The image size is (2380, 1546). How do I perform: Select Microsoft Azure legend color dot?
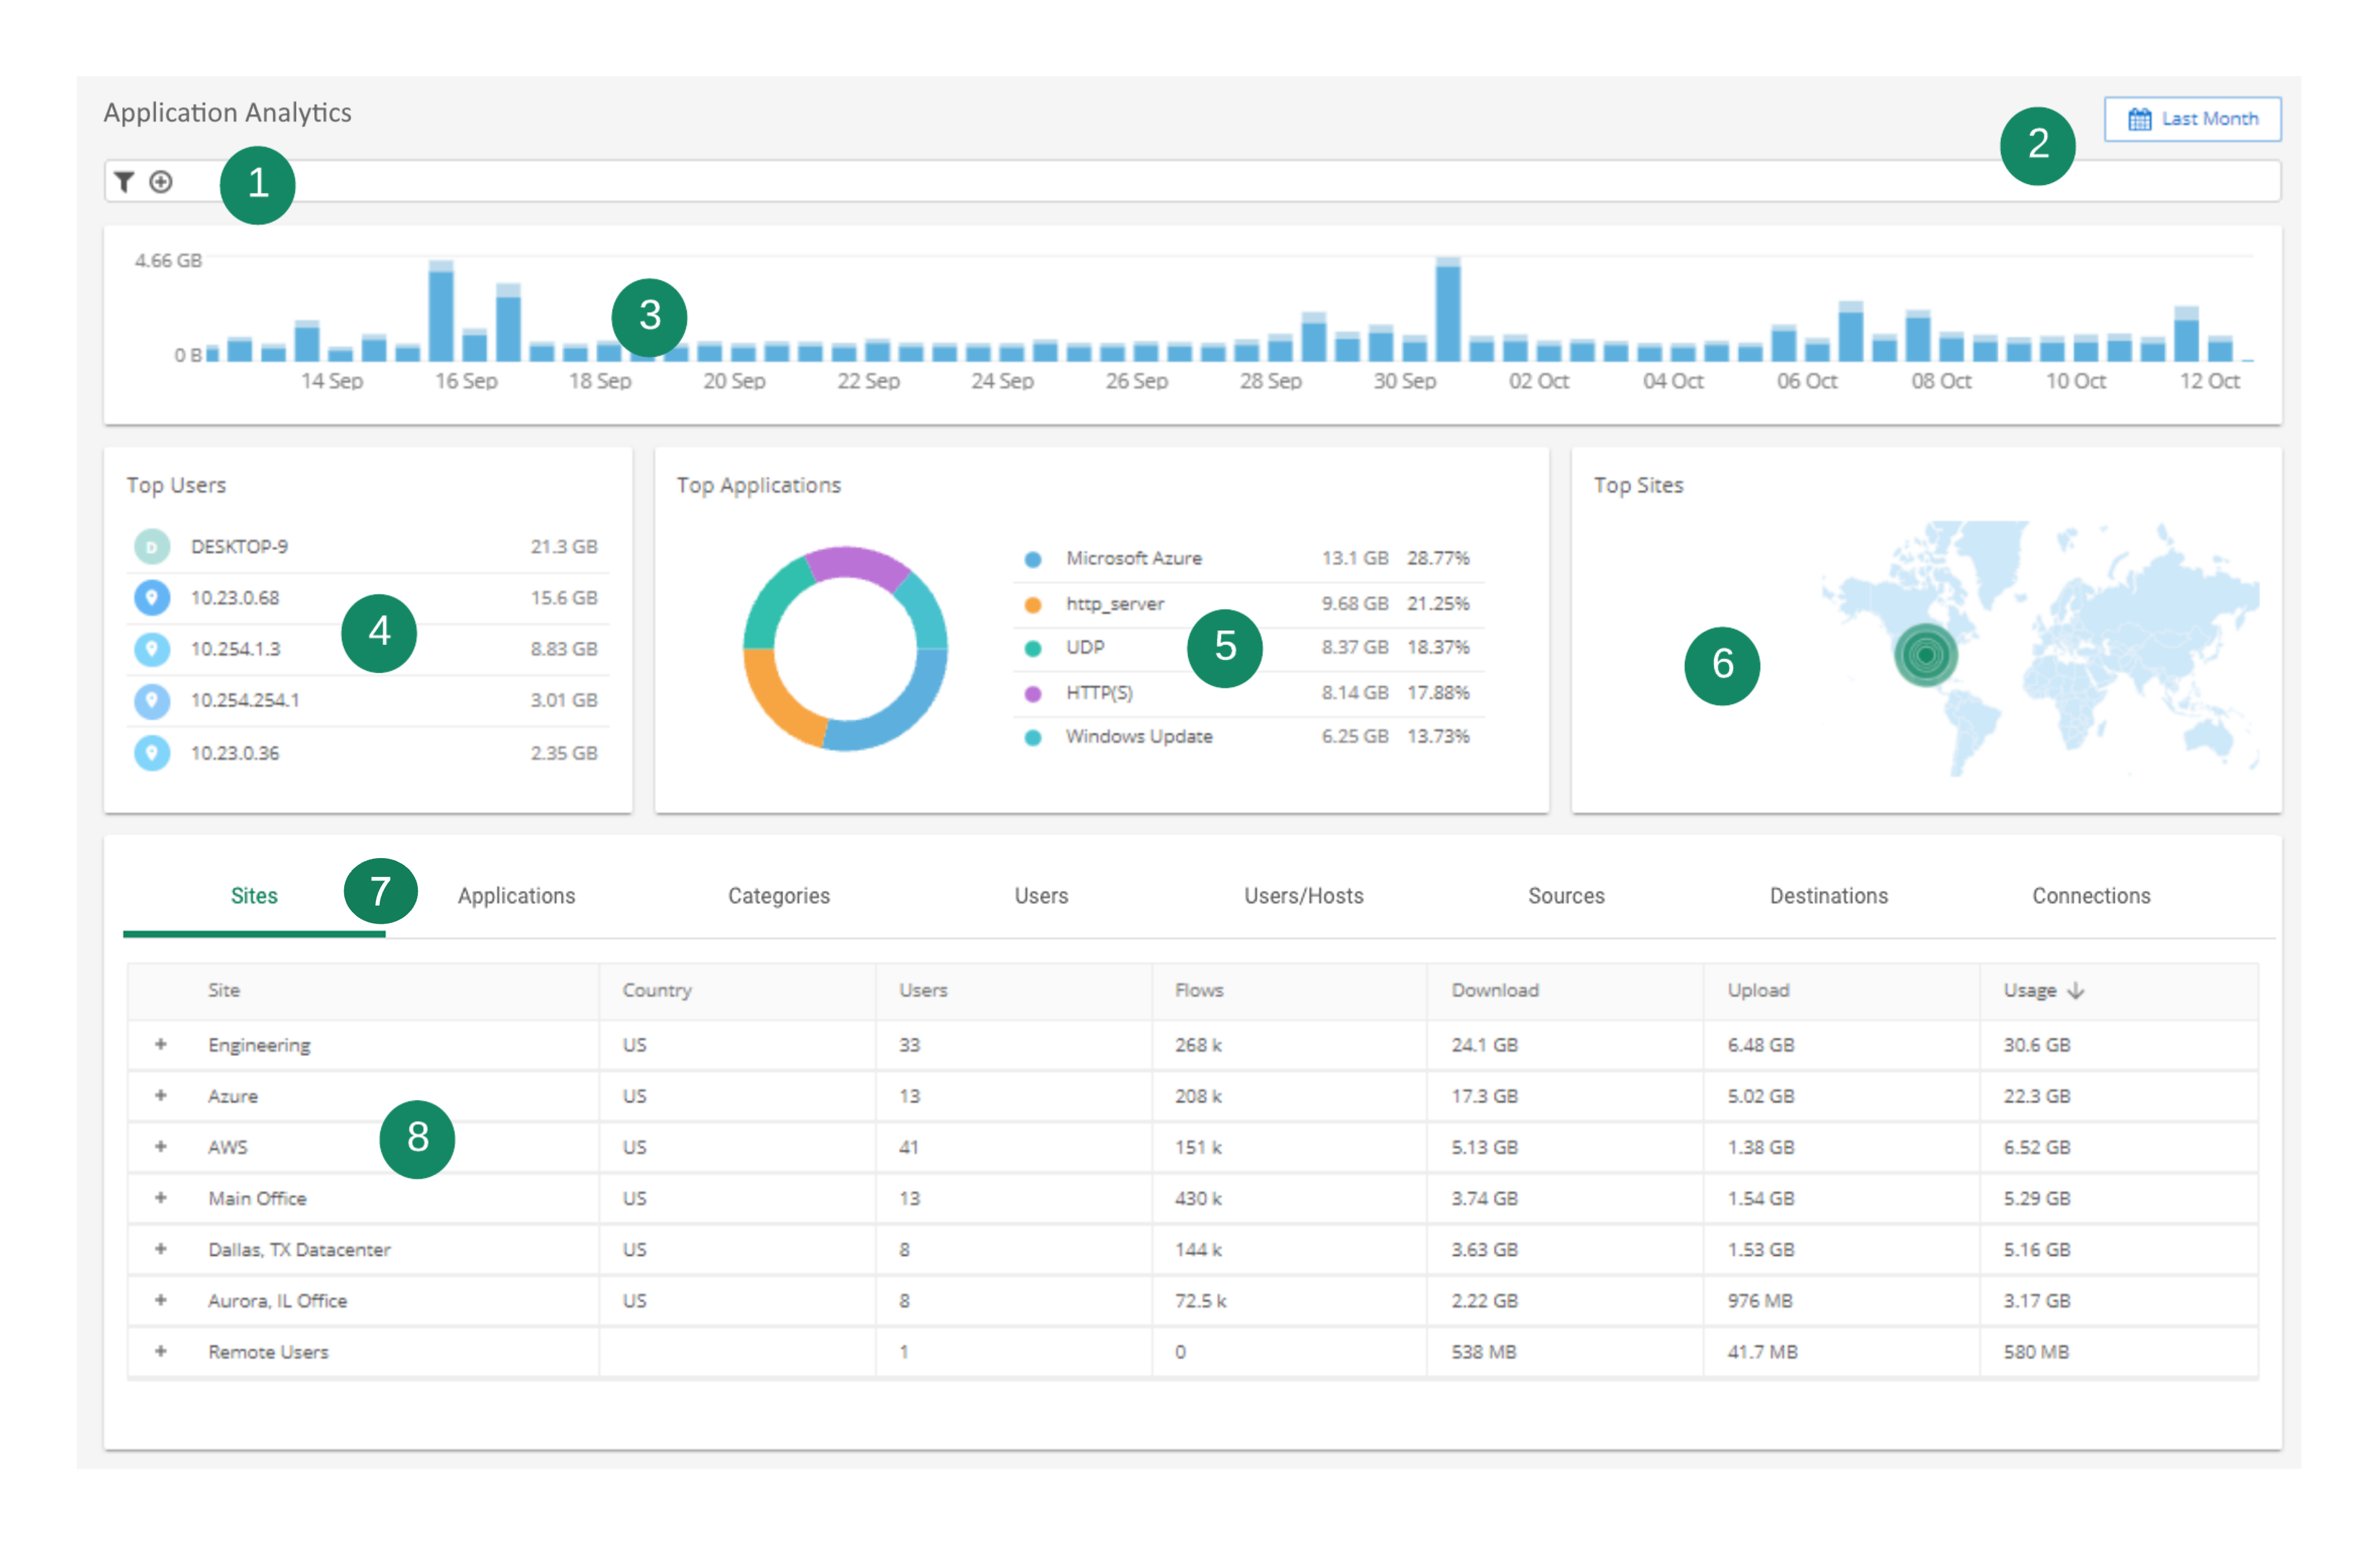1033,559
